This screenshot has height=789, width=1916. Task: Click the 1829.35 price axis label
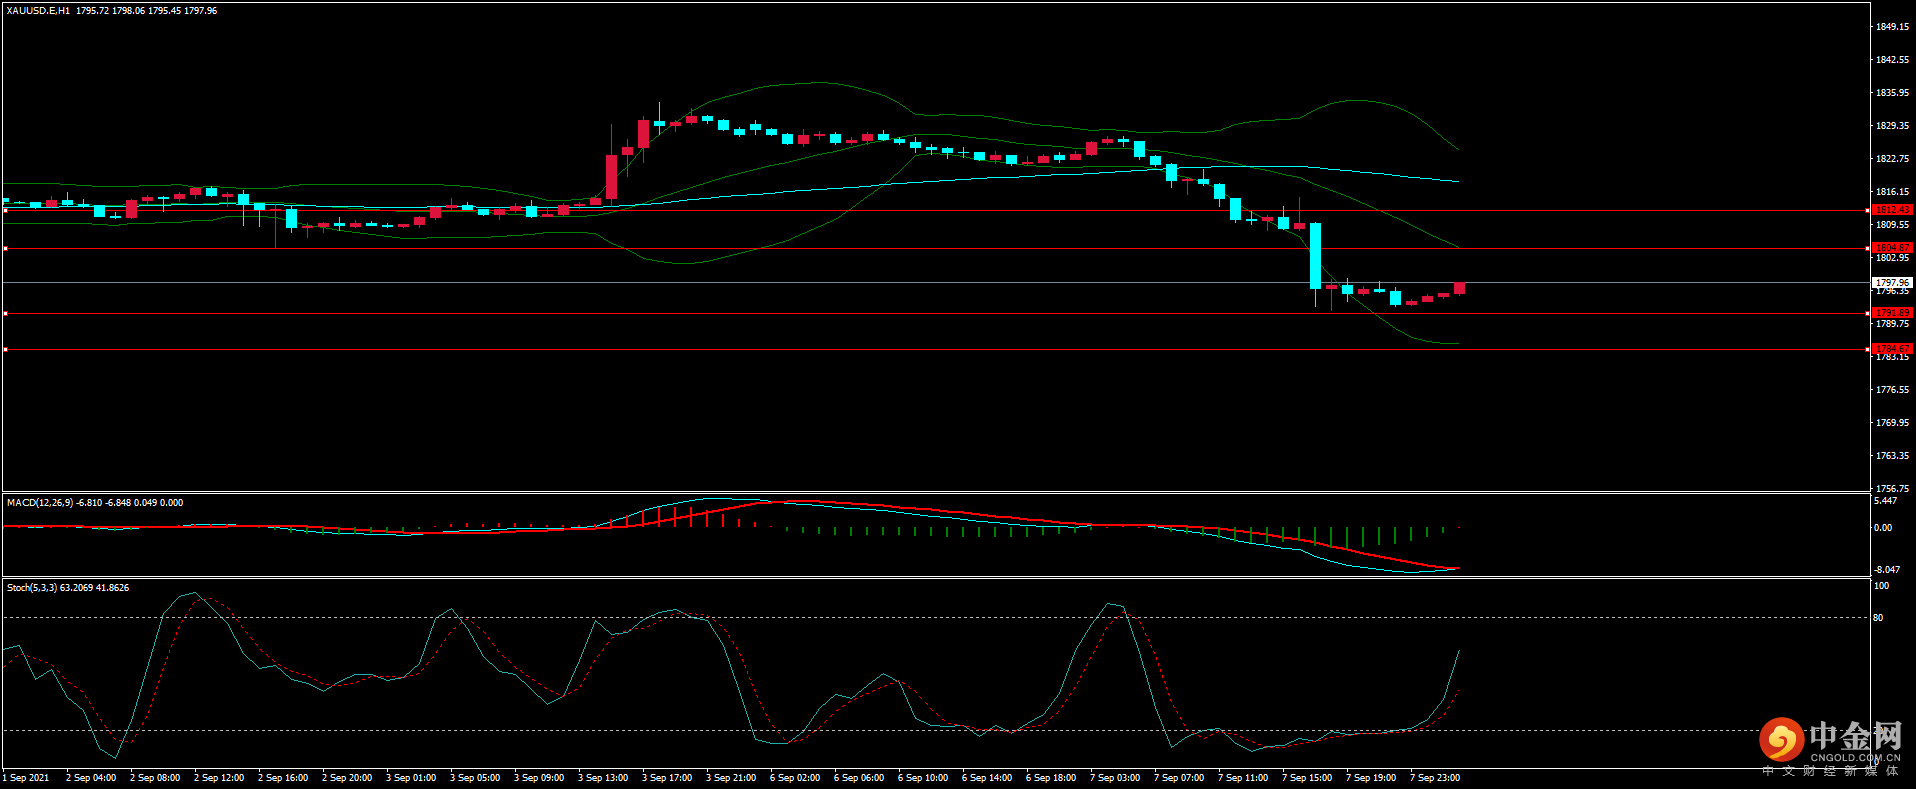pyautogui.click(x=1892, y=126)
